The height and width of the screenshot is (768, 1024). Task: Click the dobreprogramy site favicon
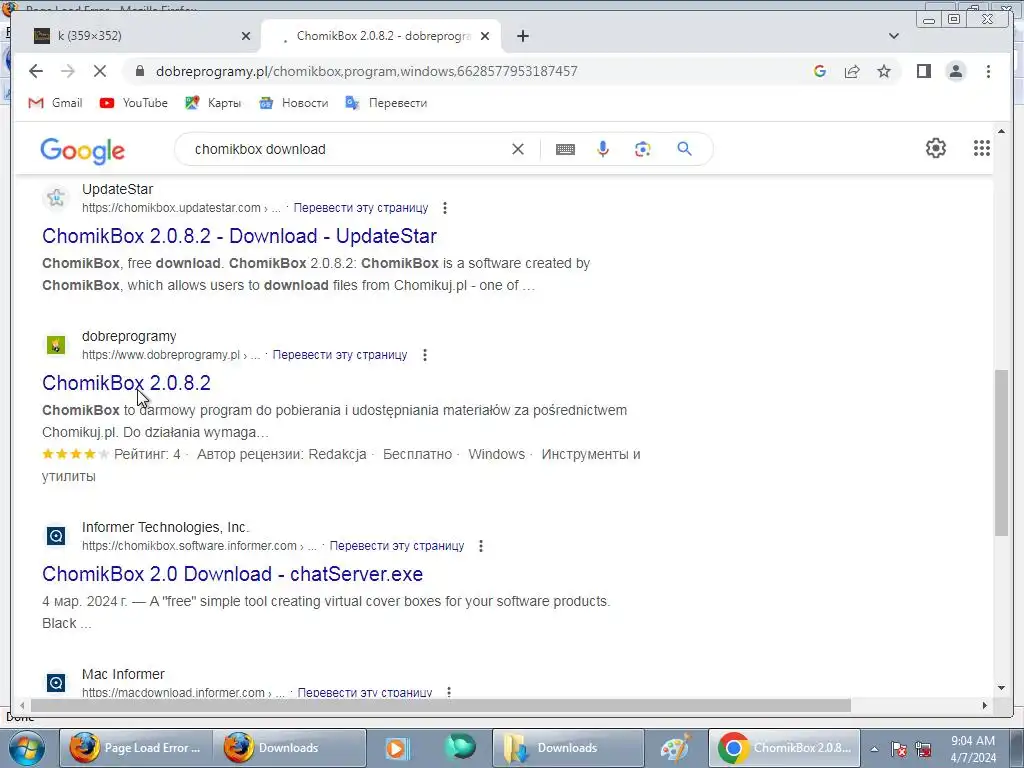point(56,344)
